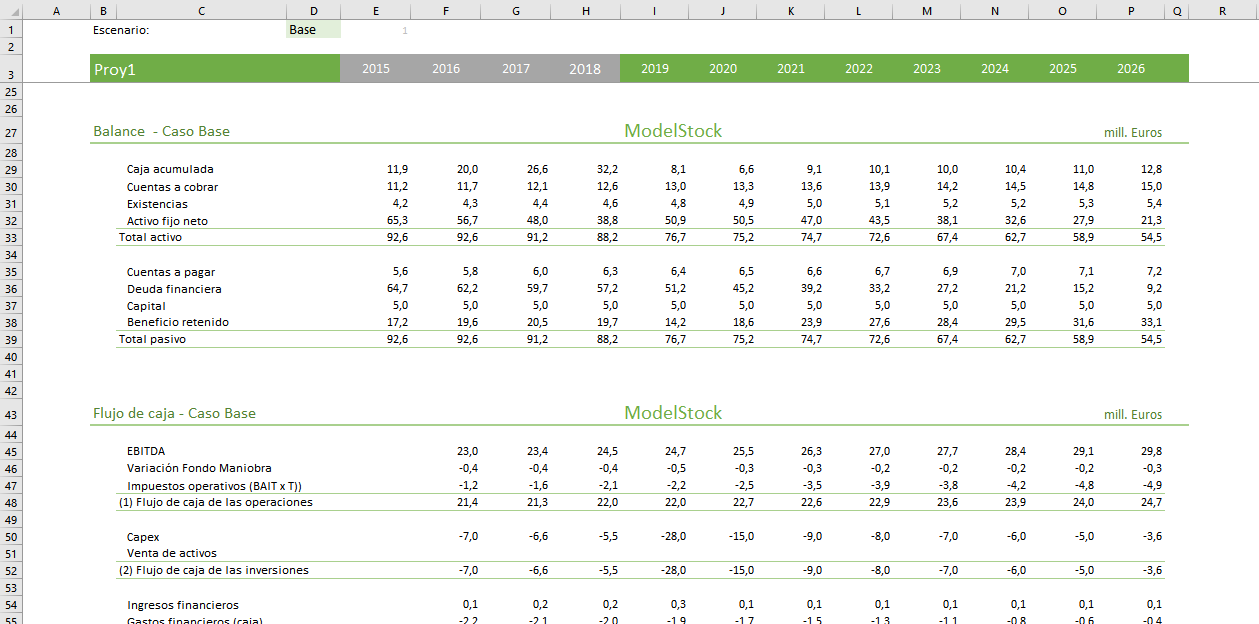
Task: Click the 2018 year header cell
Action: coord(585,69)
